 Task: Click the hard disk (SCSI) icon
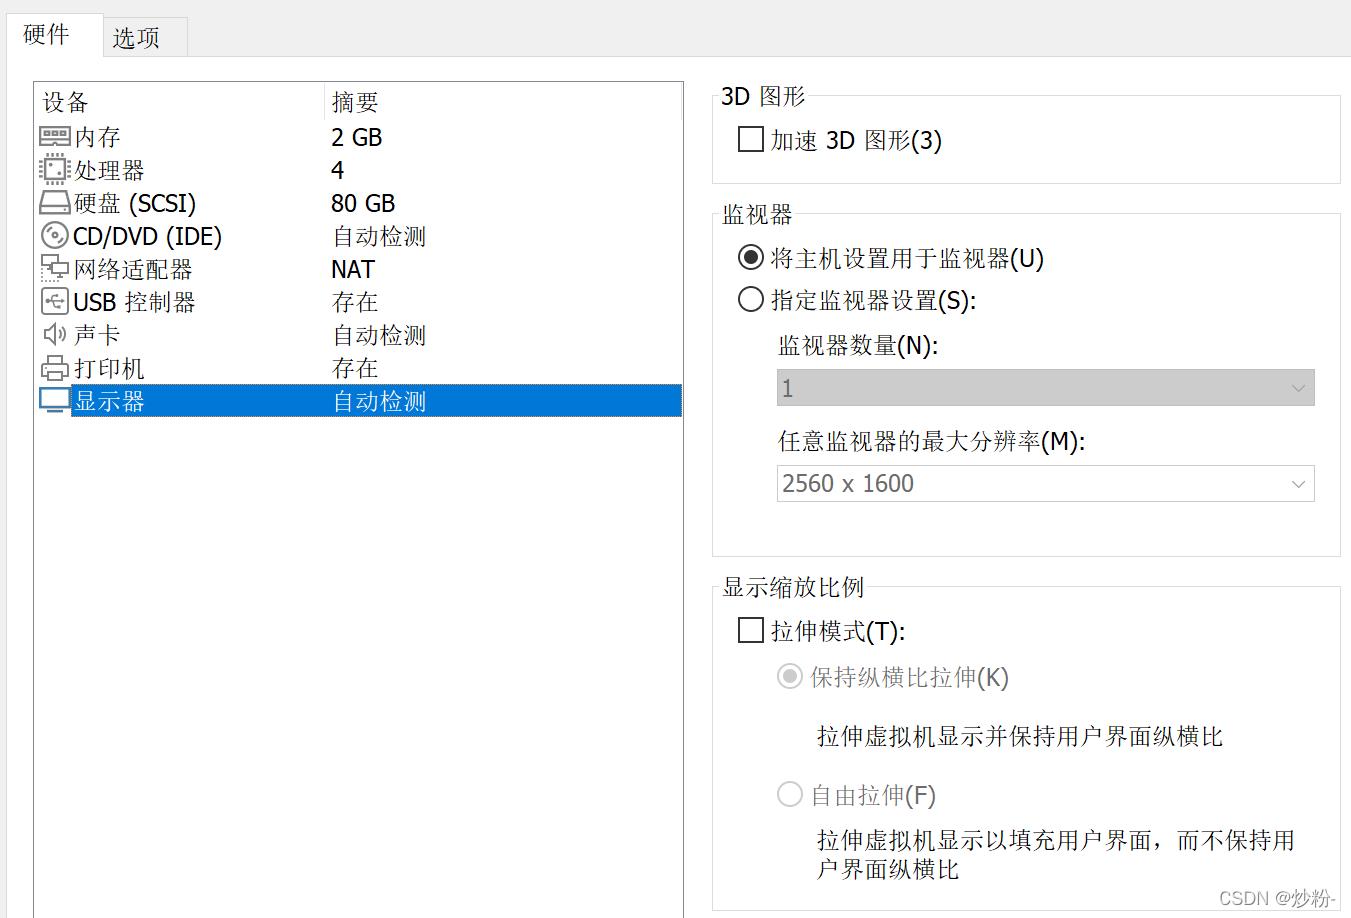(54, 203)
